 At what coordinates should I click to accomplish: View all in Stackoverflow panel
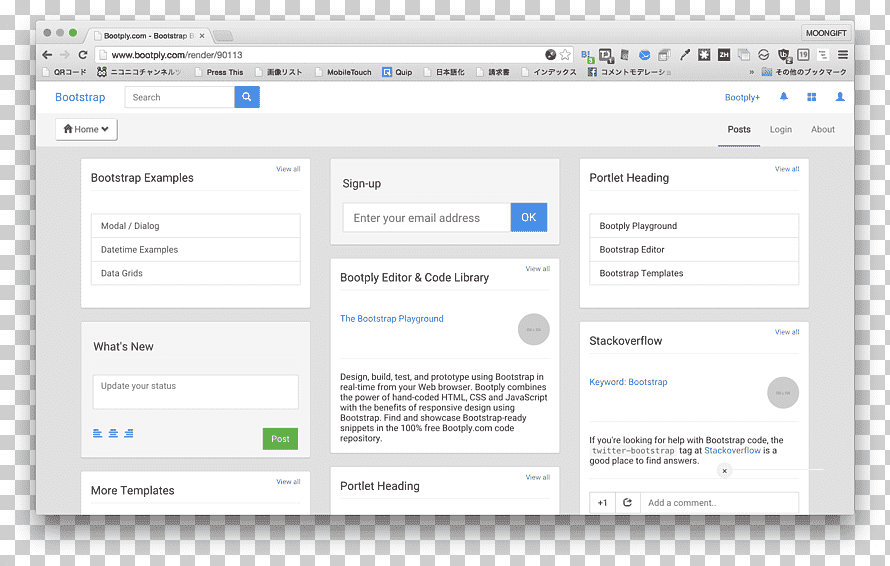pyautogui.click(x=787, y=332)
